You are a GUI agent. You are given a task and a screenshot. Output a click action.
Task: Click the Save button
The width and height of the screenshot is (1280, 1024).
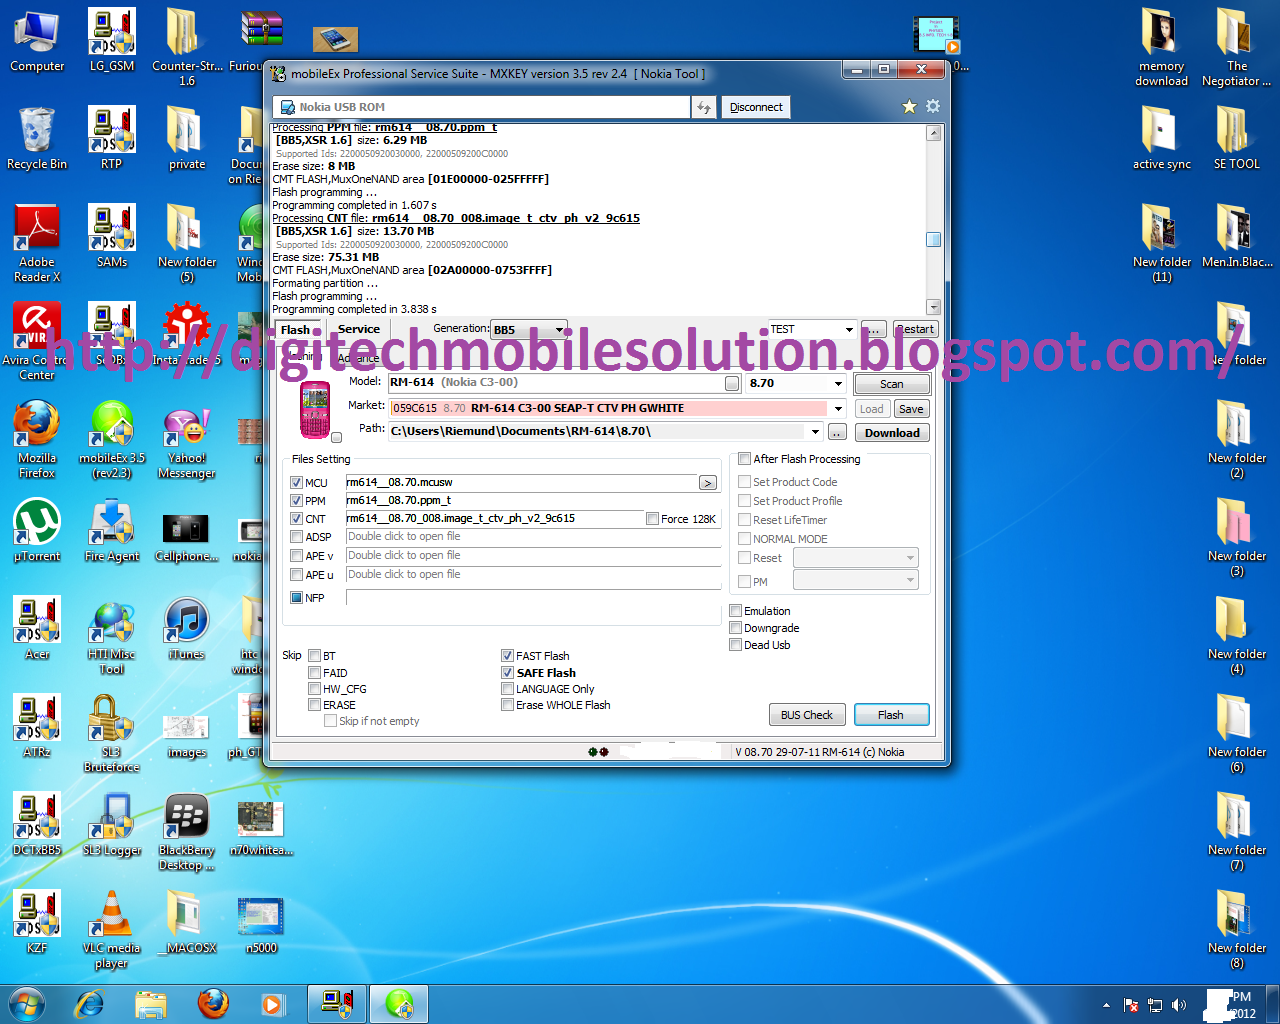[911, 409]
